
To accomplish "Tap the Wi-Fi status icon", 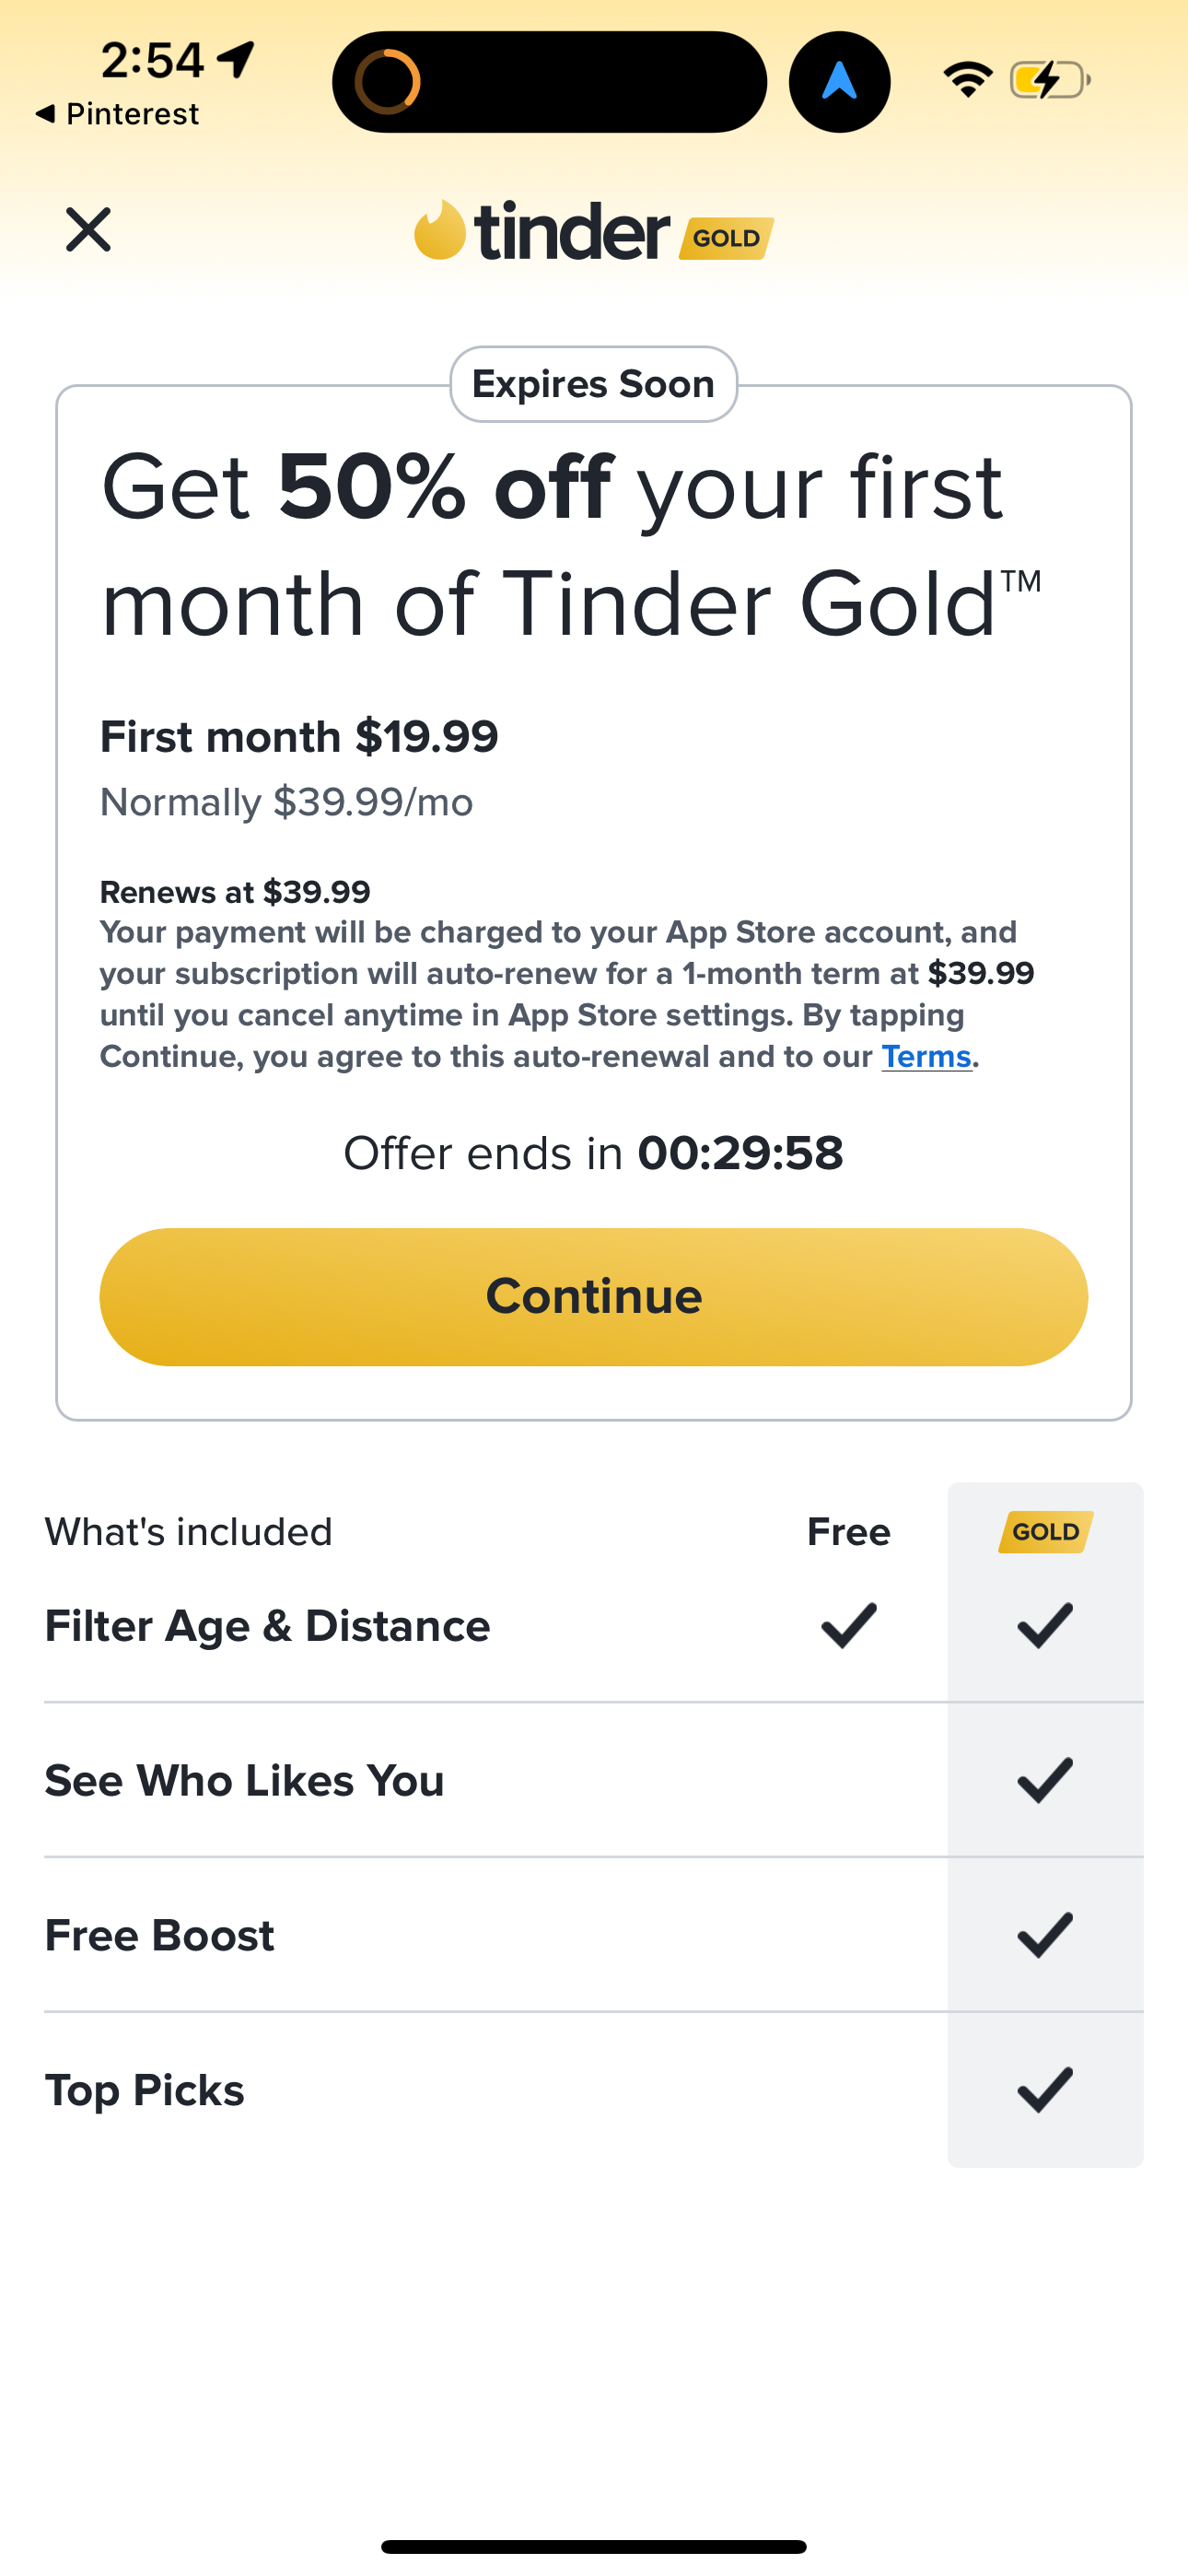I will point(967,80).
